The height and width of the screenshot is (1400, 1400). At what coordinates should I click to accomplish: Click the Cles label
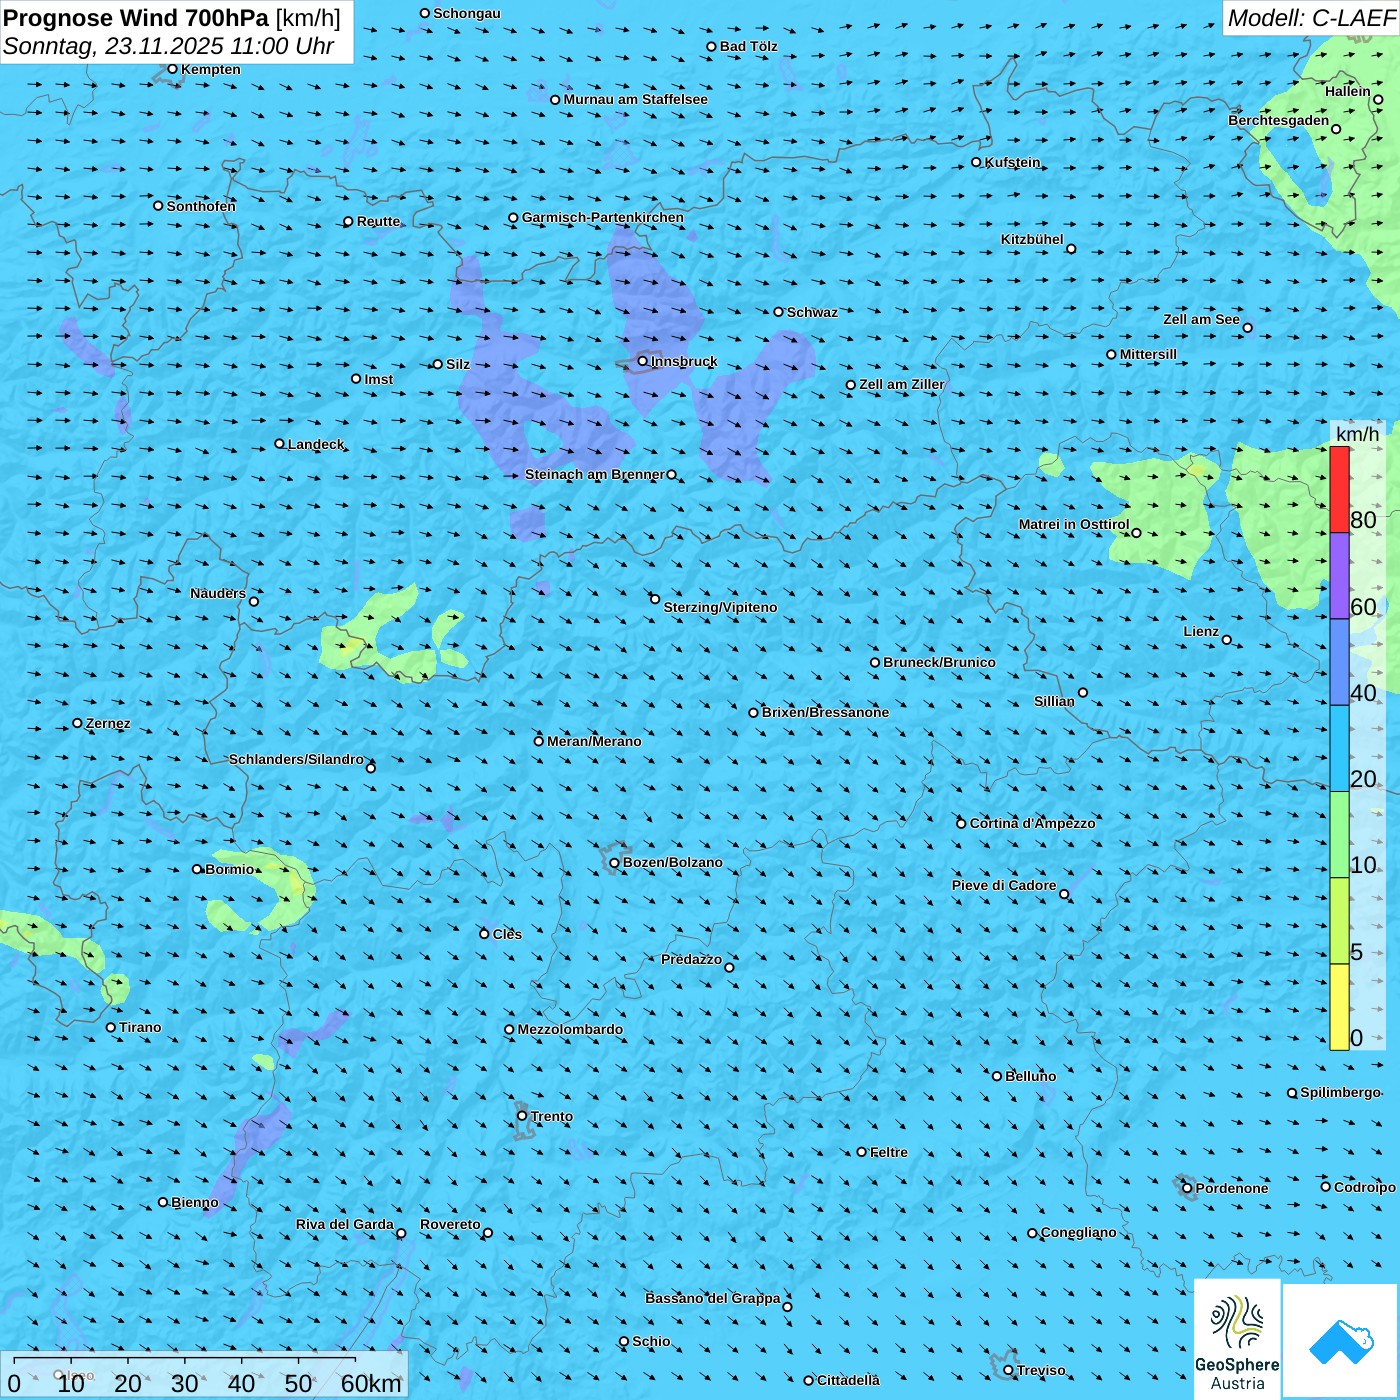[507, 934]
